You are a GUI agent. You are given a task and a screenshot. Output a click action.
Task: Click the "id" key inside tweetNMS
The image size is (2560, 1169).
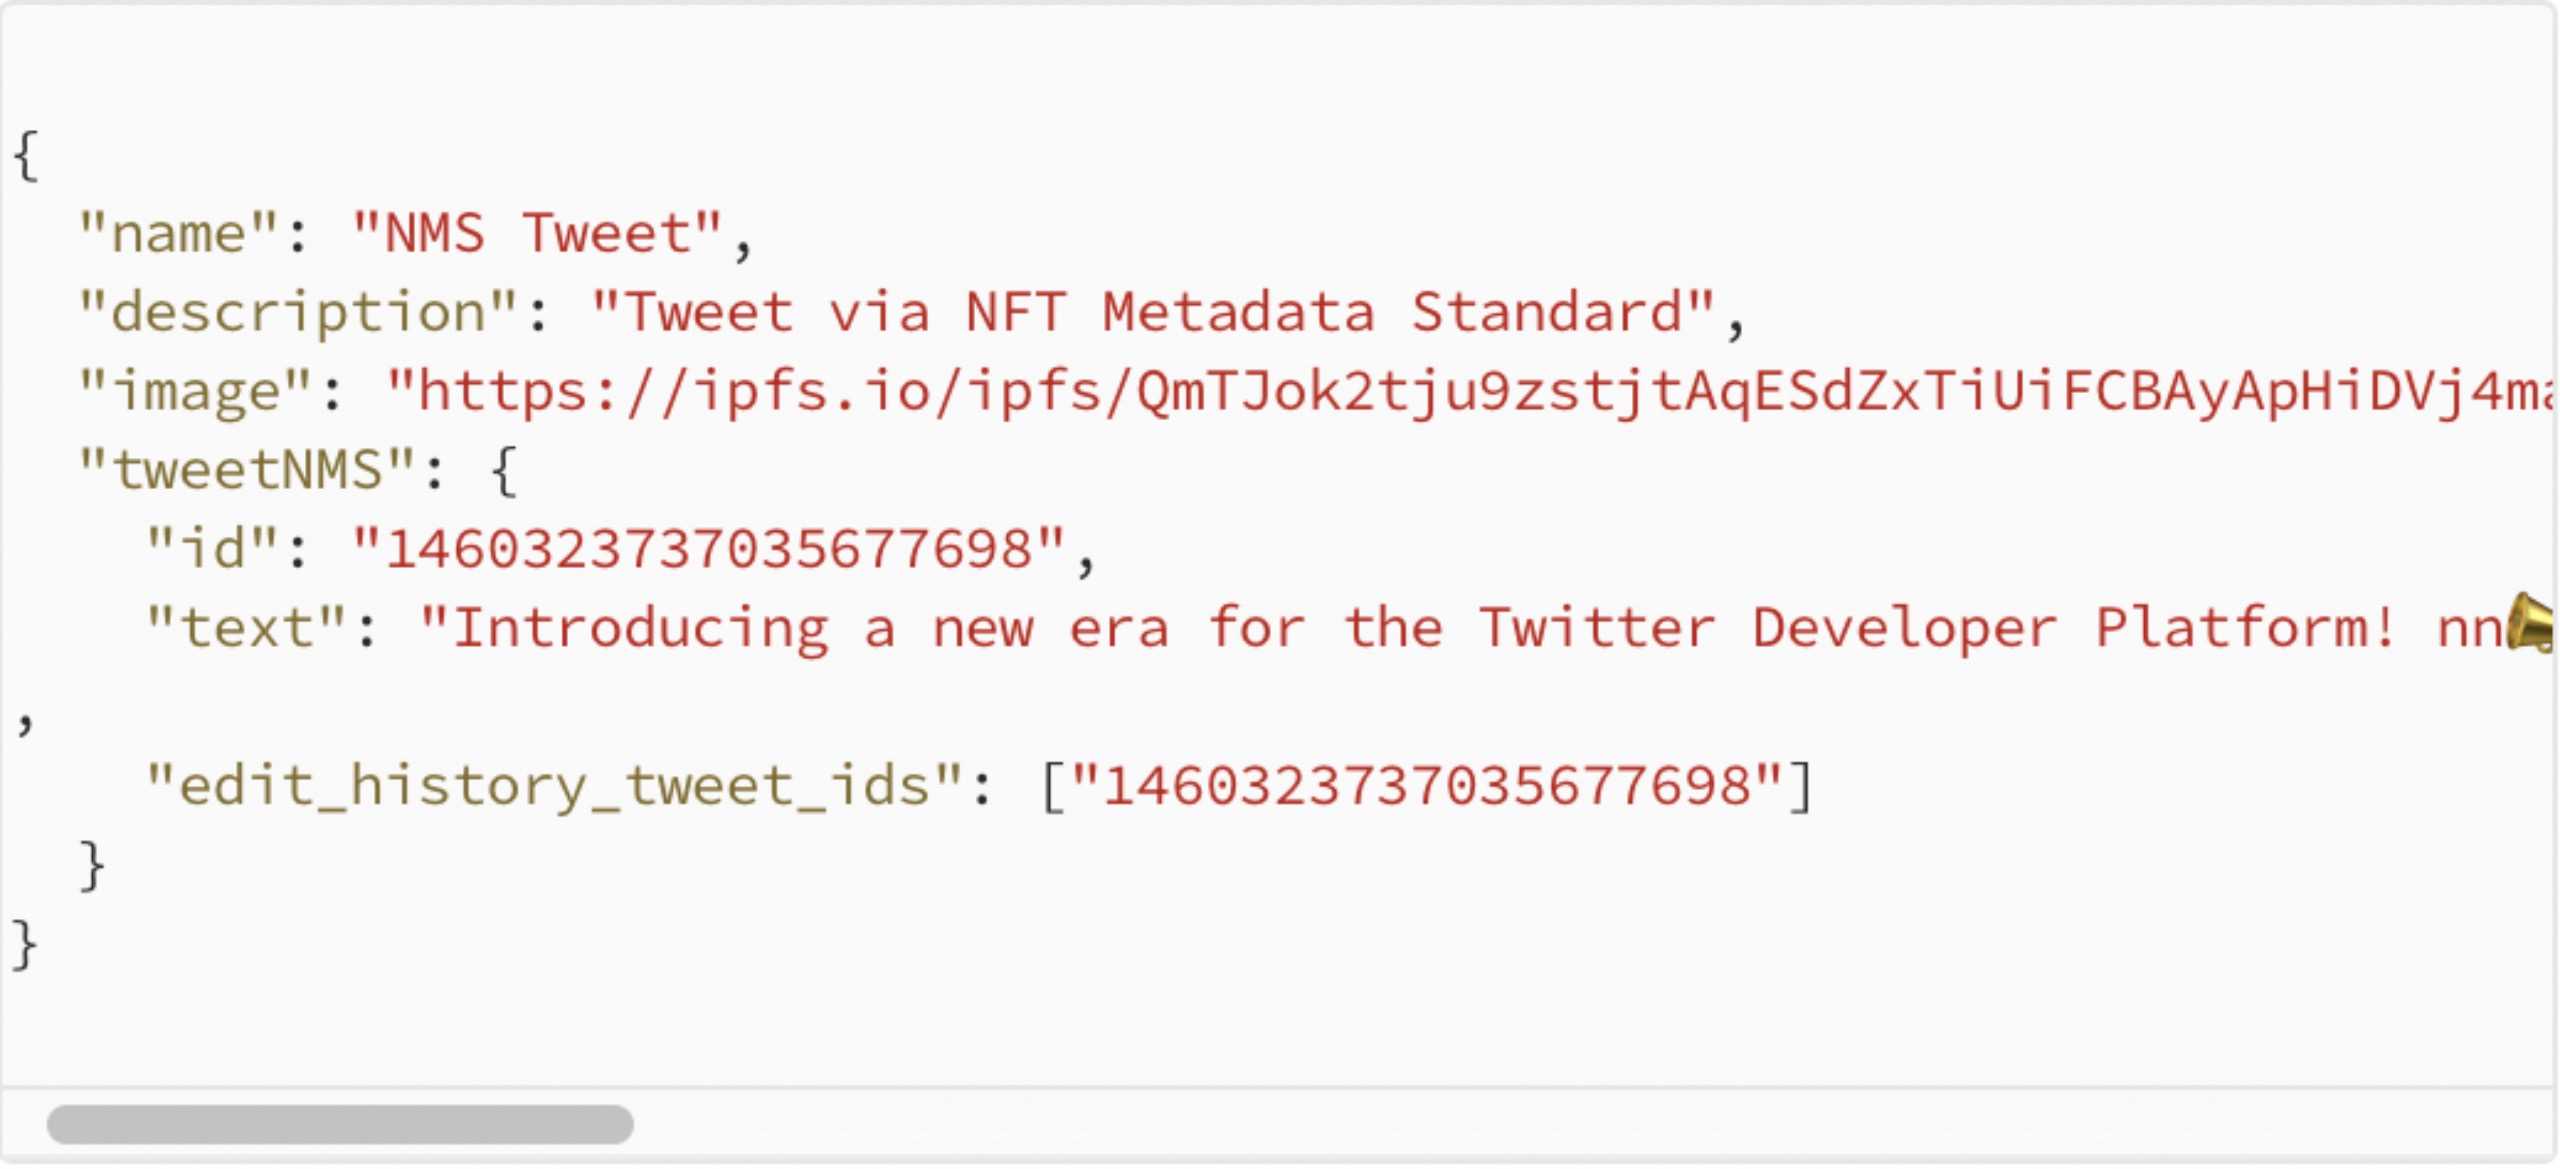pyautogui.click(x=212, y=550)
